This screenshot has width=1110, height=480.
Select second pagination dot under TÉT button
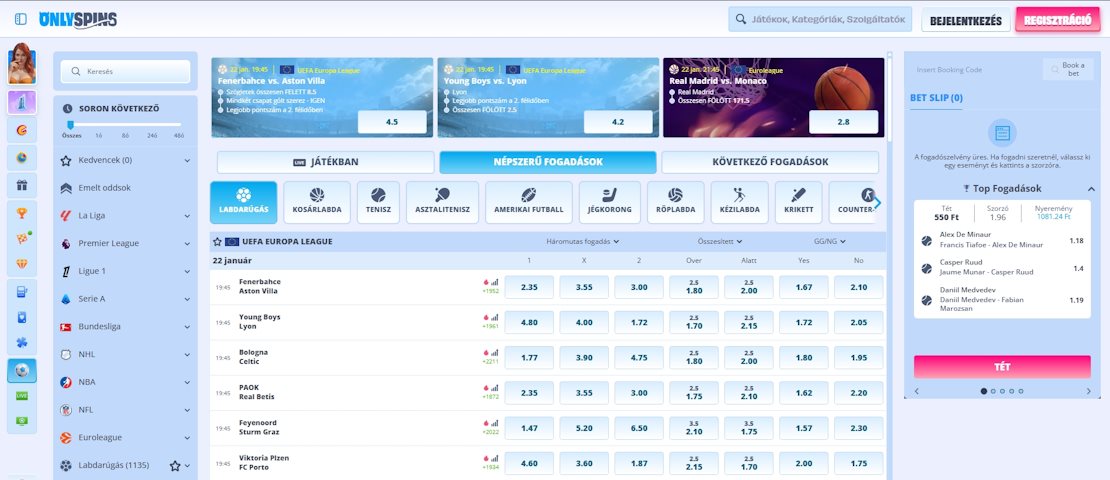[993, 391]
